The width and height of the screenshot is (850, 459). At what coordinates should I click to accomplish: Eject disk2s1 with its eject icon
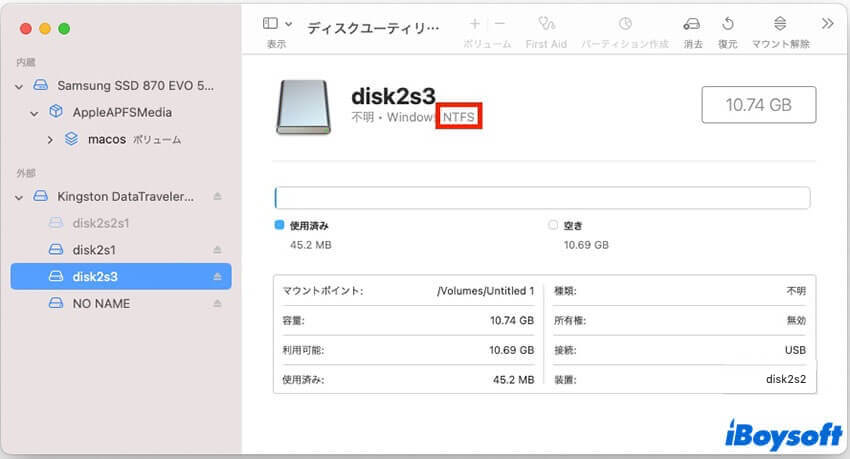217,250
